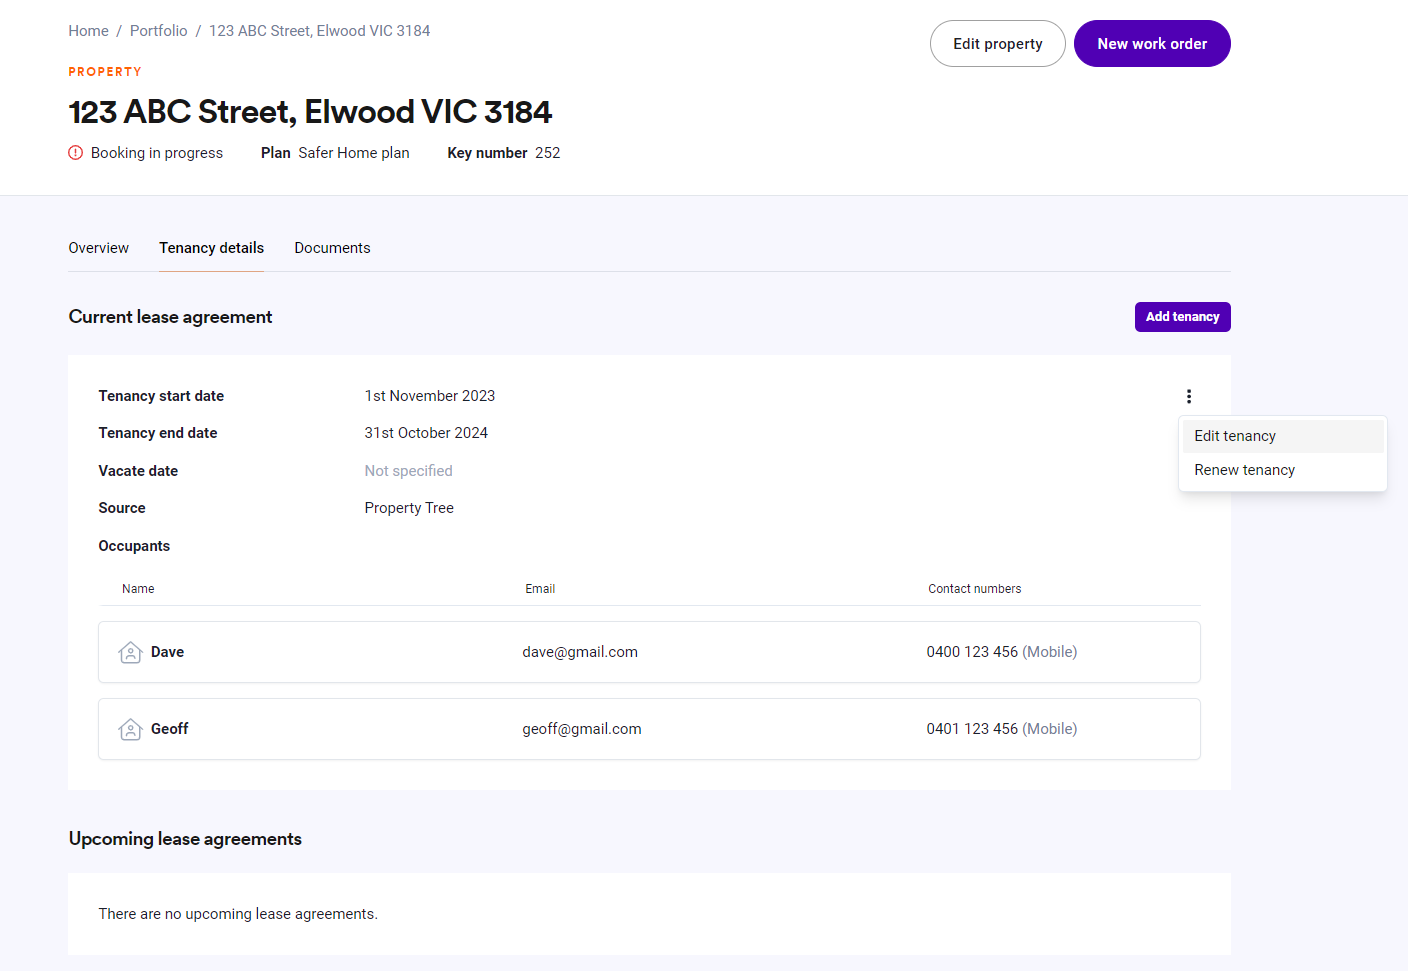Viewport: 1408px width, 971px height.
Task: Switch to the Overview tab
Action: coord(98,248)
